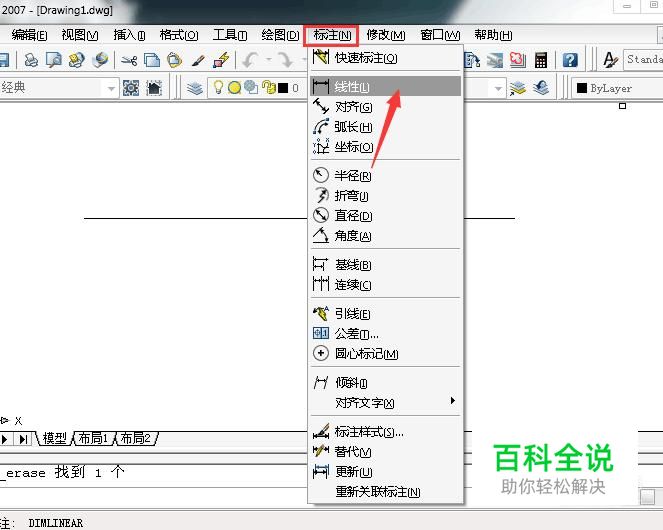This screenshot has height=530, width=663.
Task: Select 对齐(G) aligned dimension
Action: click(386, 107)
